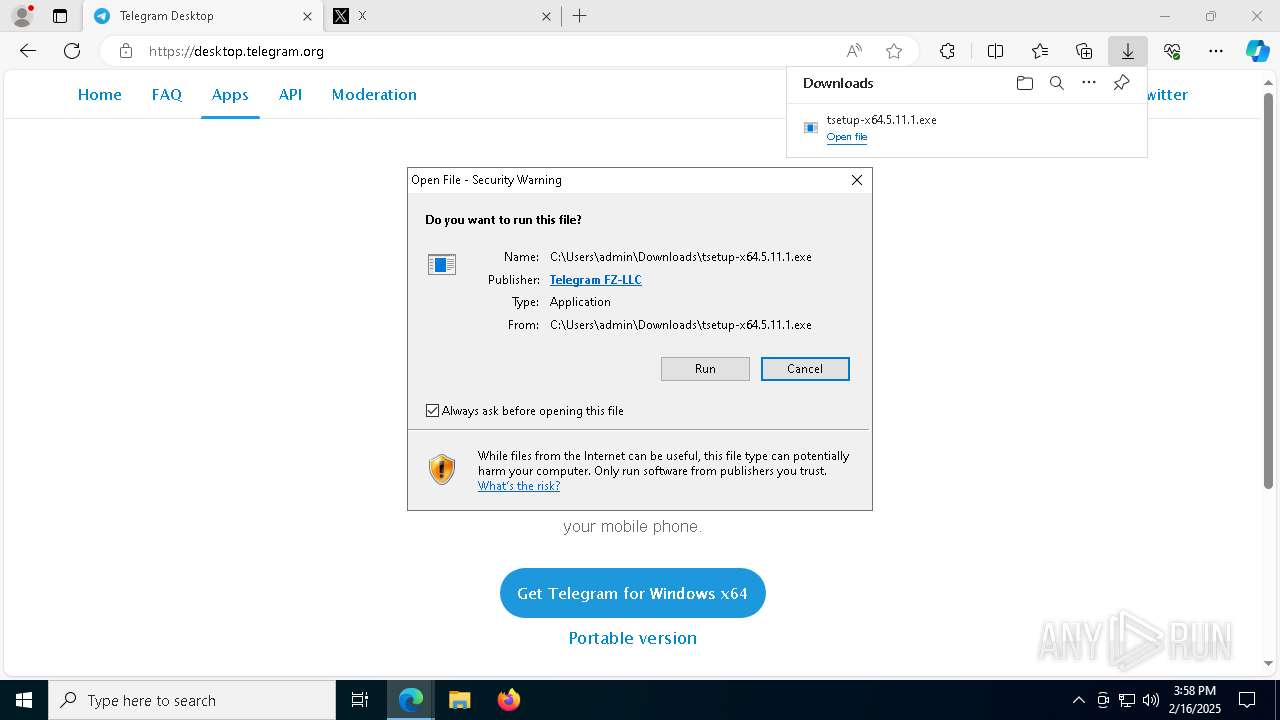The image size is (1280, 720).
Task: Select the Apps nav item
Action: pos(230,94)
